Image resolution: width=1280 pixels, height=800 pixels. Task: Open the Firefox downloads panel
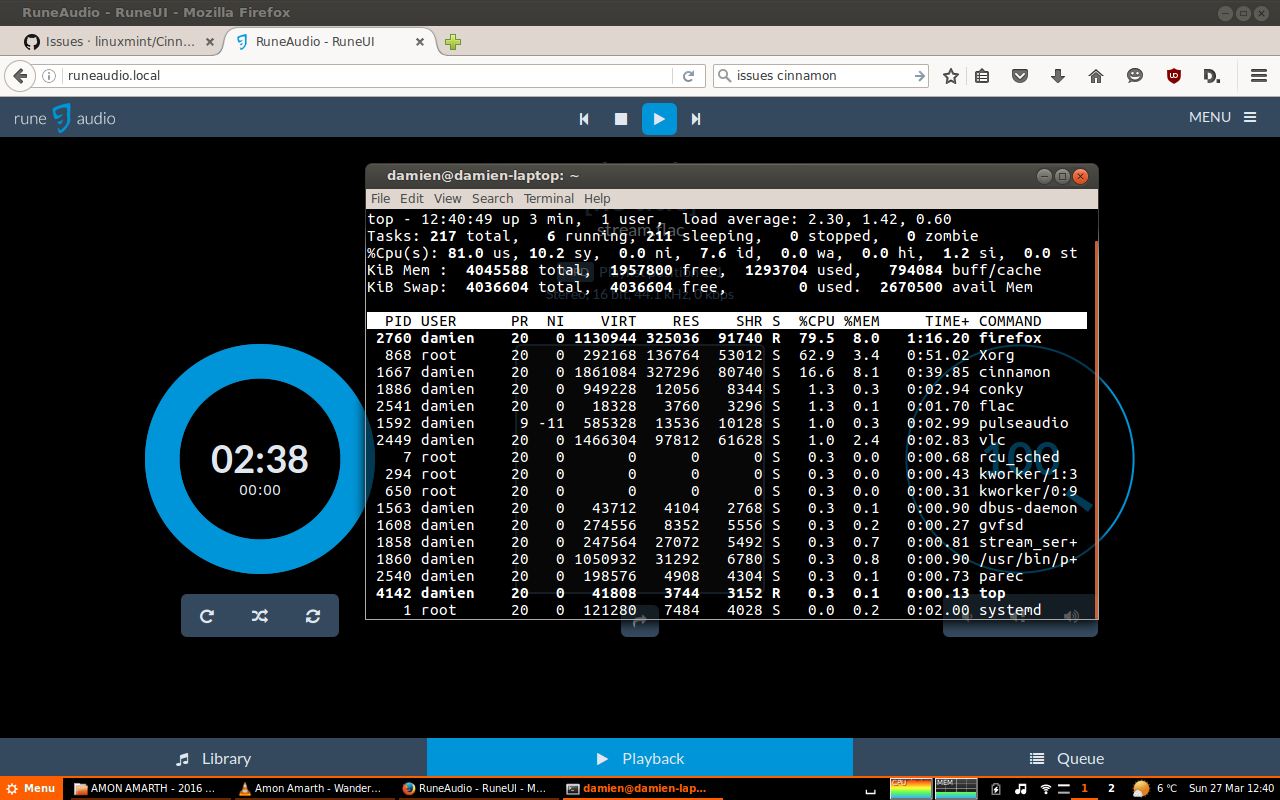[x=1058, y=76]
